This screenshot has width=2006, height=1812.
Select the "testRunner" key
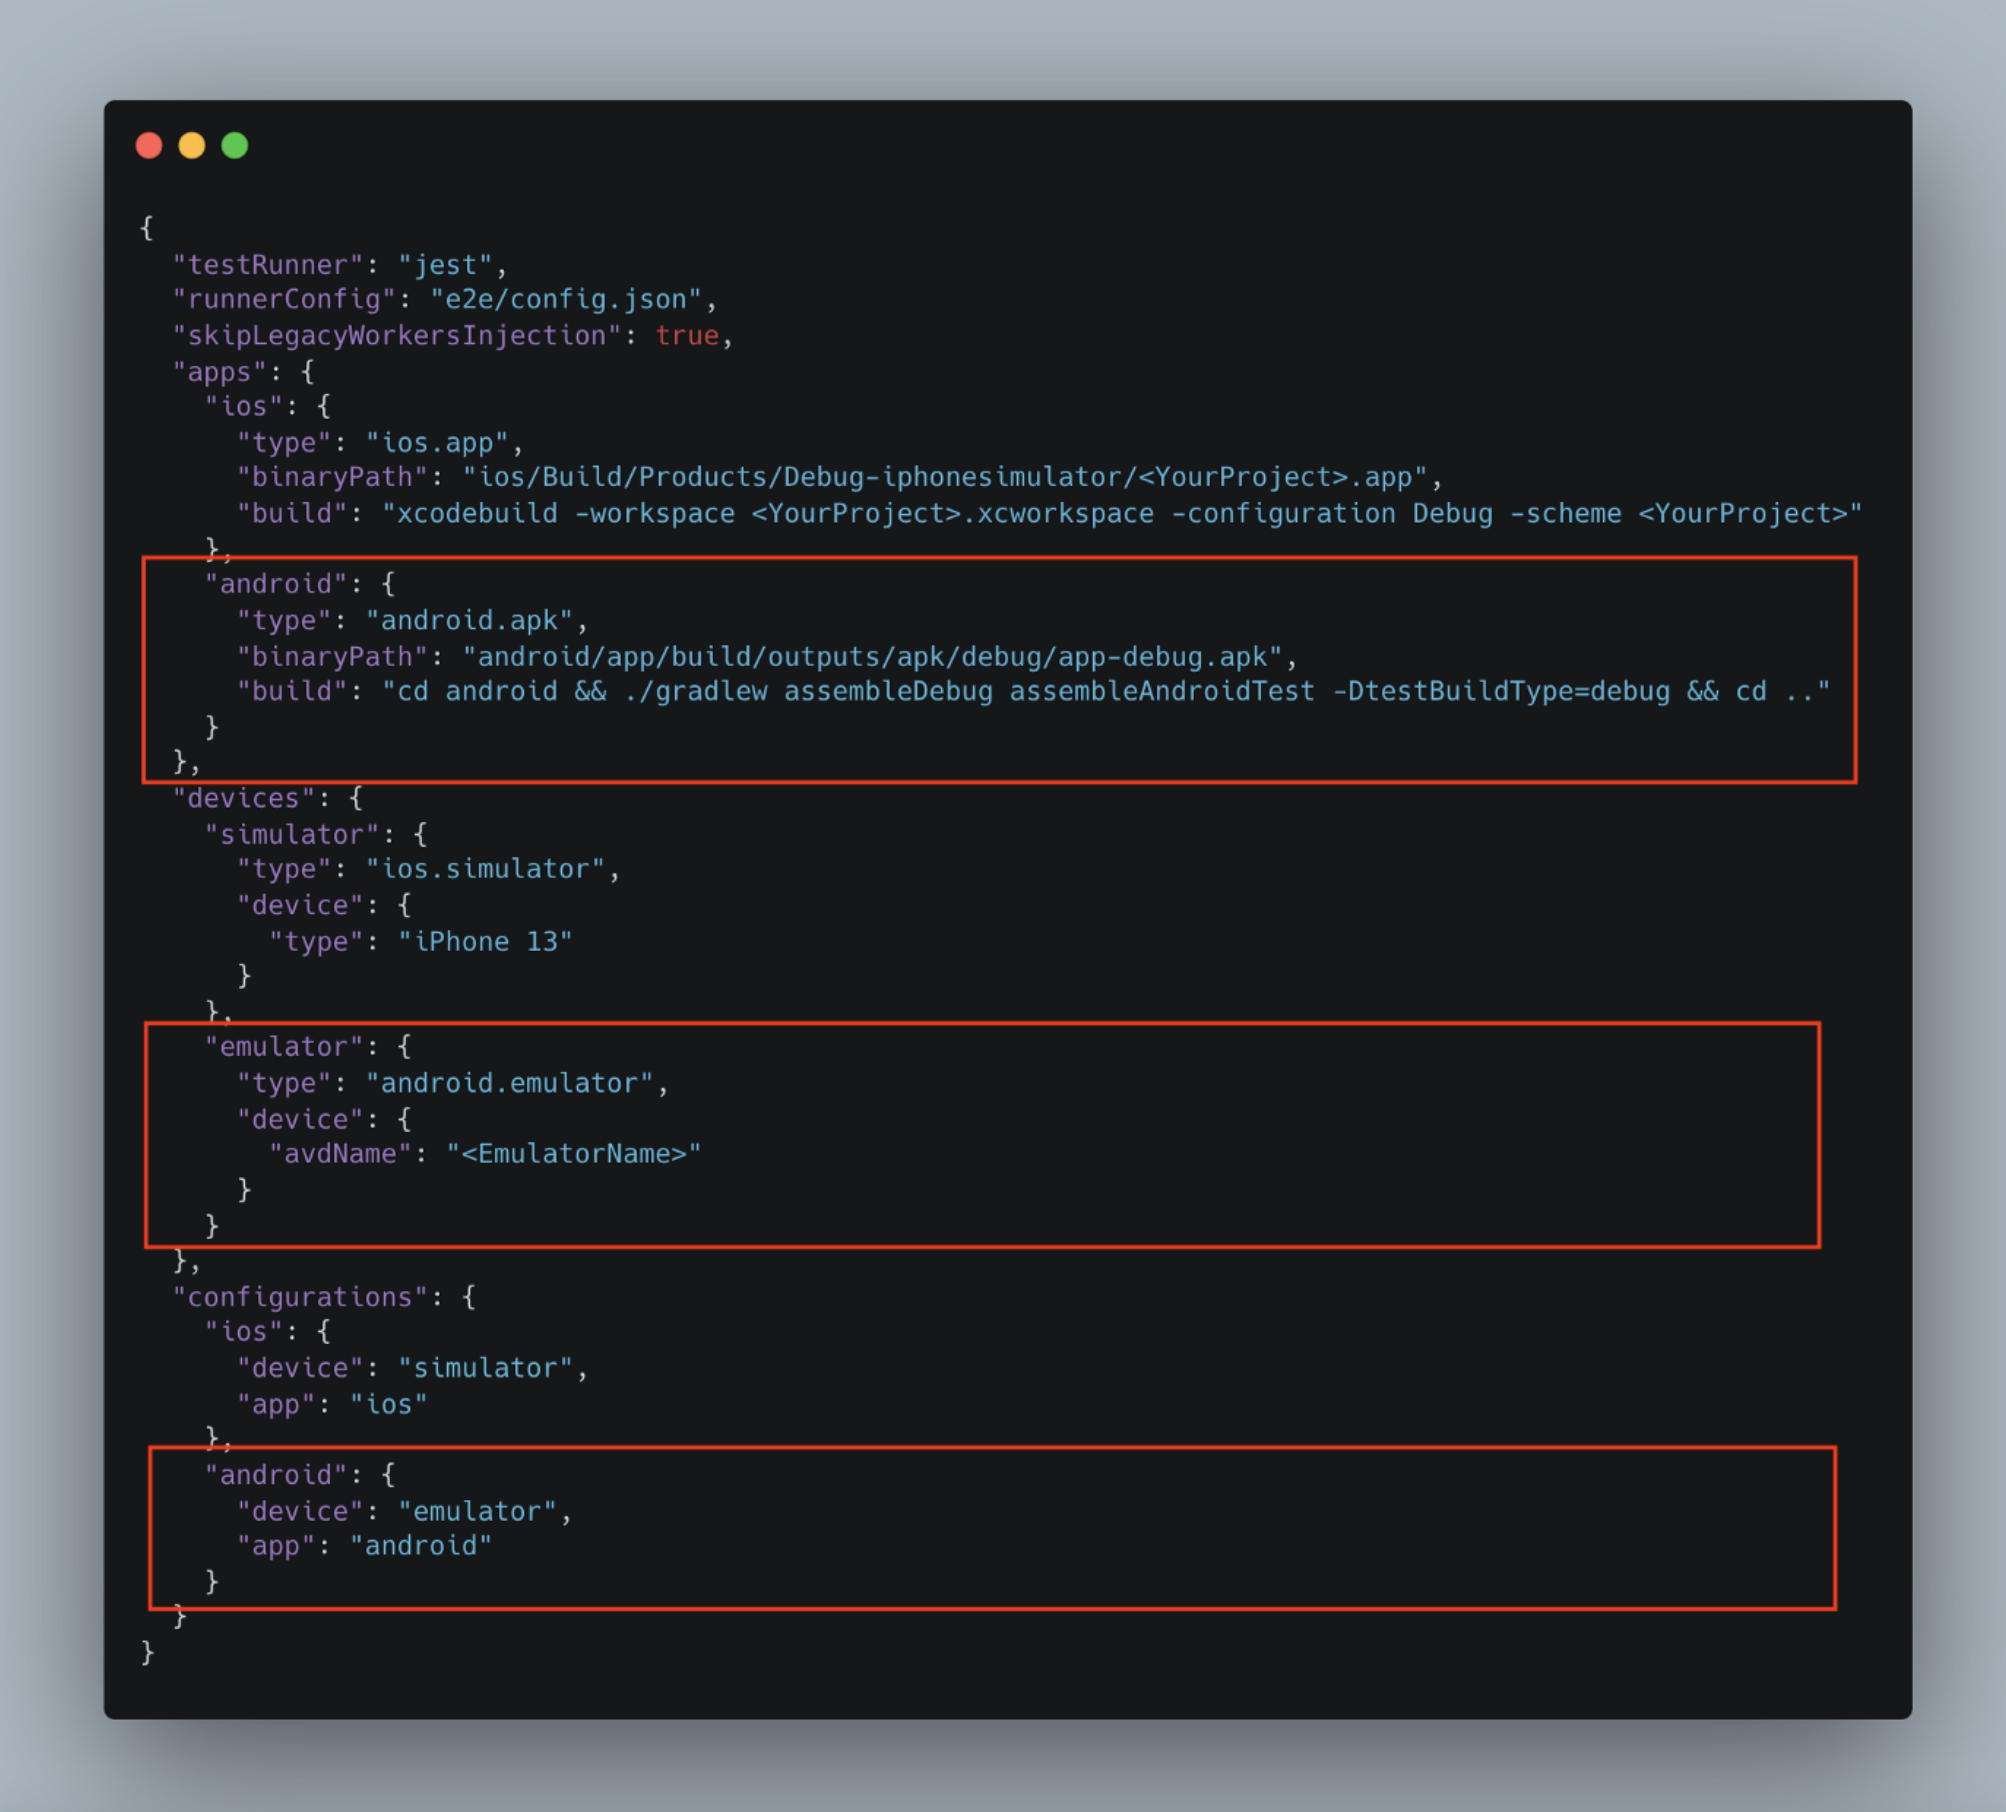[x=267, y=265]
